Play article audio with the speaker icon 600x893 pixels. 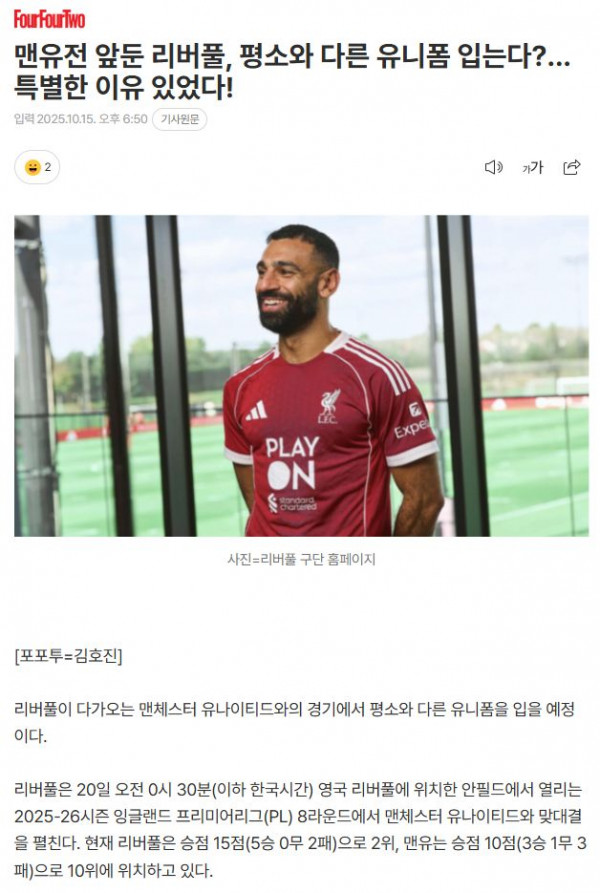(x=494, y=167)
